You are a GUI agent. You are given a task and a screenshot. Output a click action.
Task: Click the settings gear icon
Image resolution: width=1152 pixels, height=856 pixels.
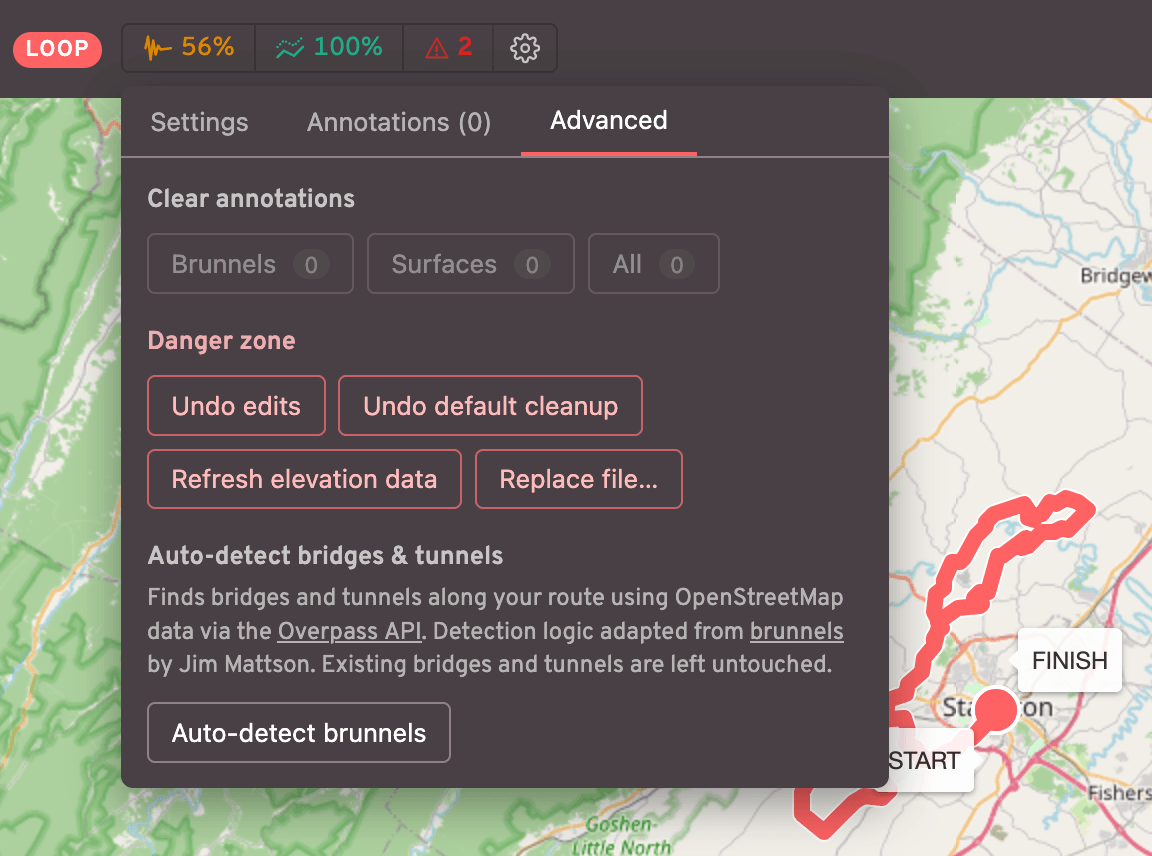[525, 48]
